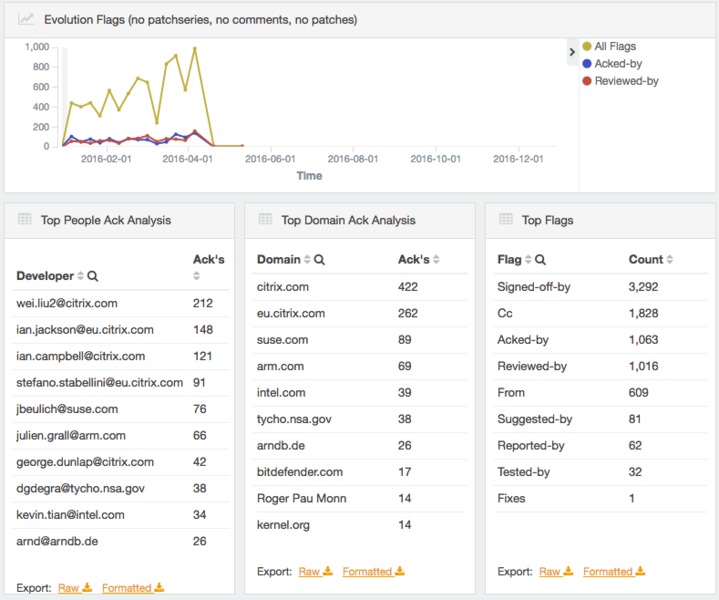Export Top Flags table as Raw
Viewport: 719px width, 600px height.
(x=555, y=572)
